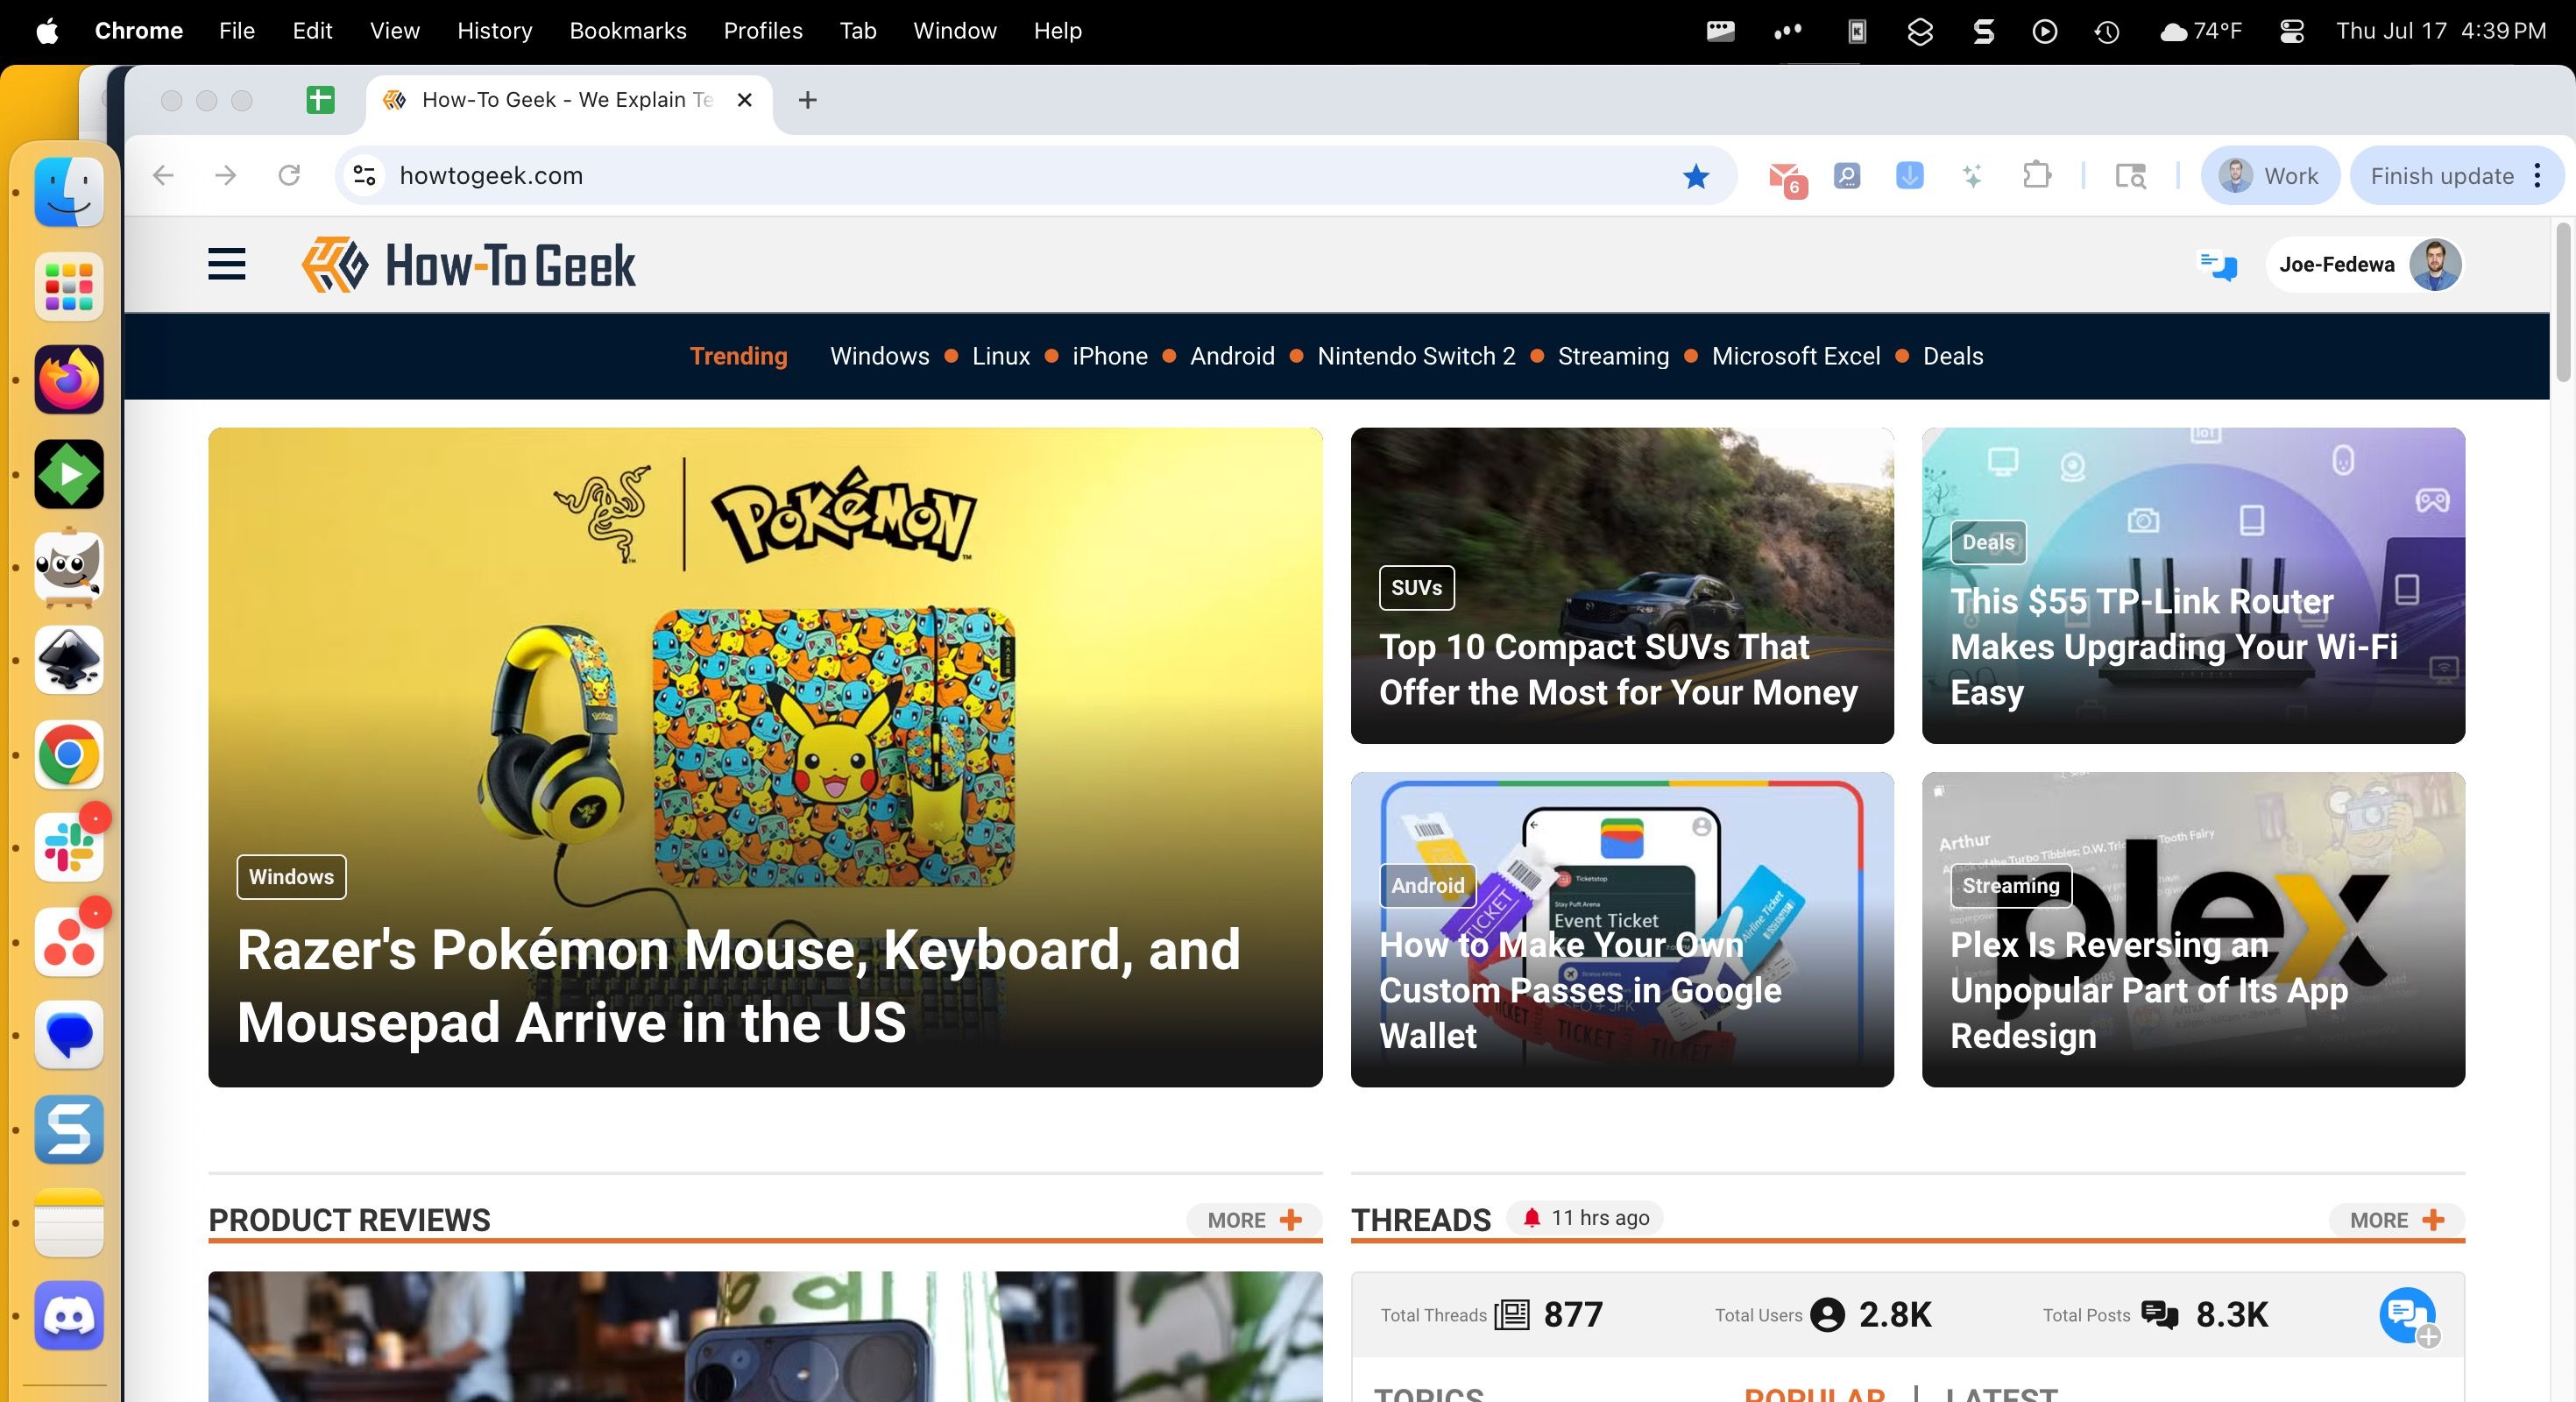Open Discord from the Dock
This screenshot has width=2576, height=1402.
69,1315
